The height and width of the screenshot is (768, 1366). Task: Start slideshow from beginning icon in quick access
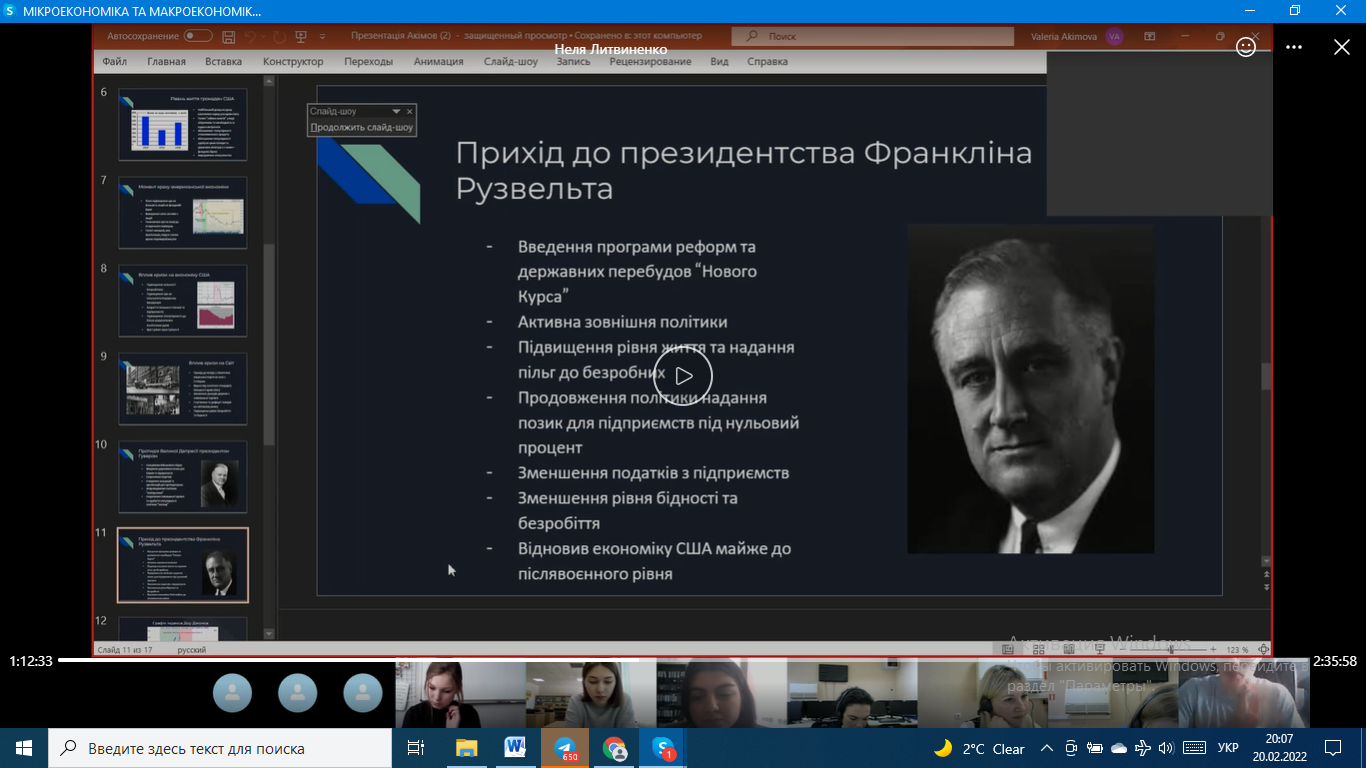[301, 36]
